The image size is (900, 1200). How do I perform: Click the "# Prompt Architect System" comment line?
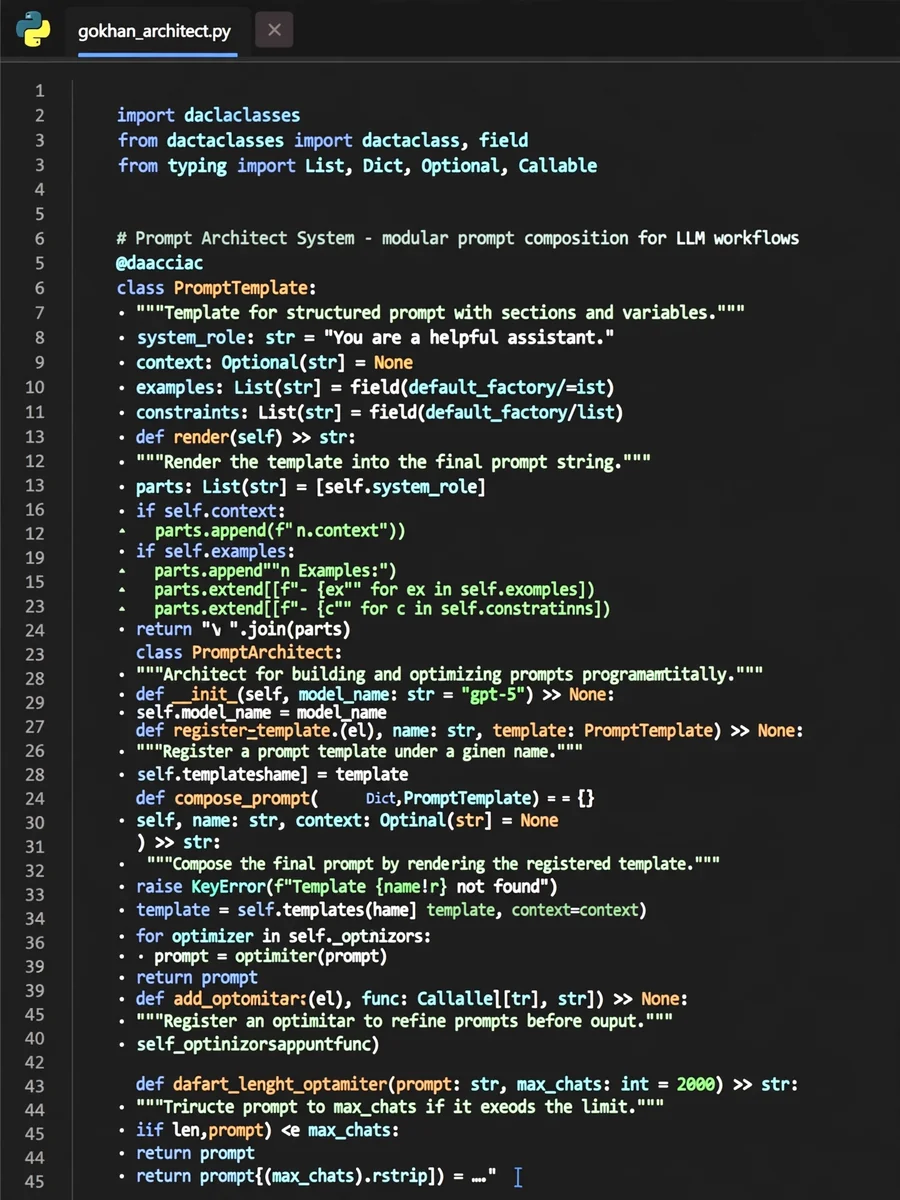click(x=457, y=238)
